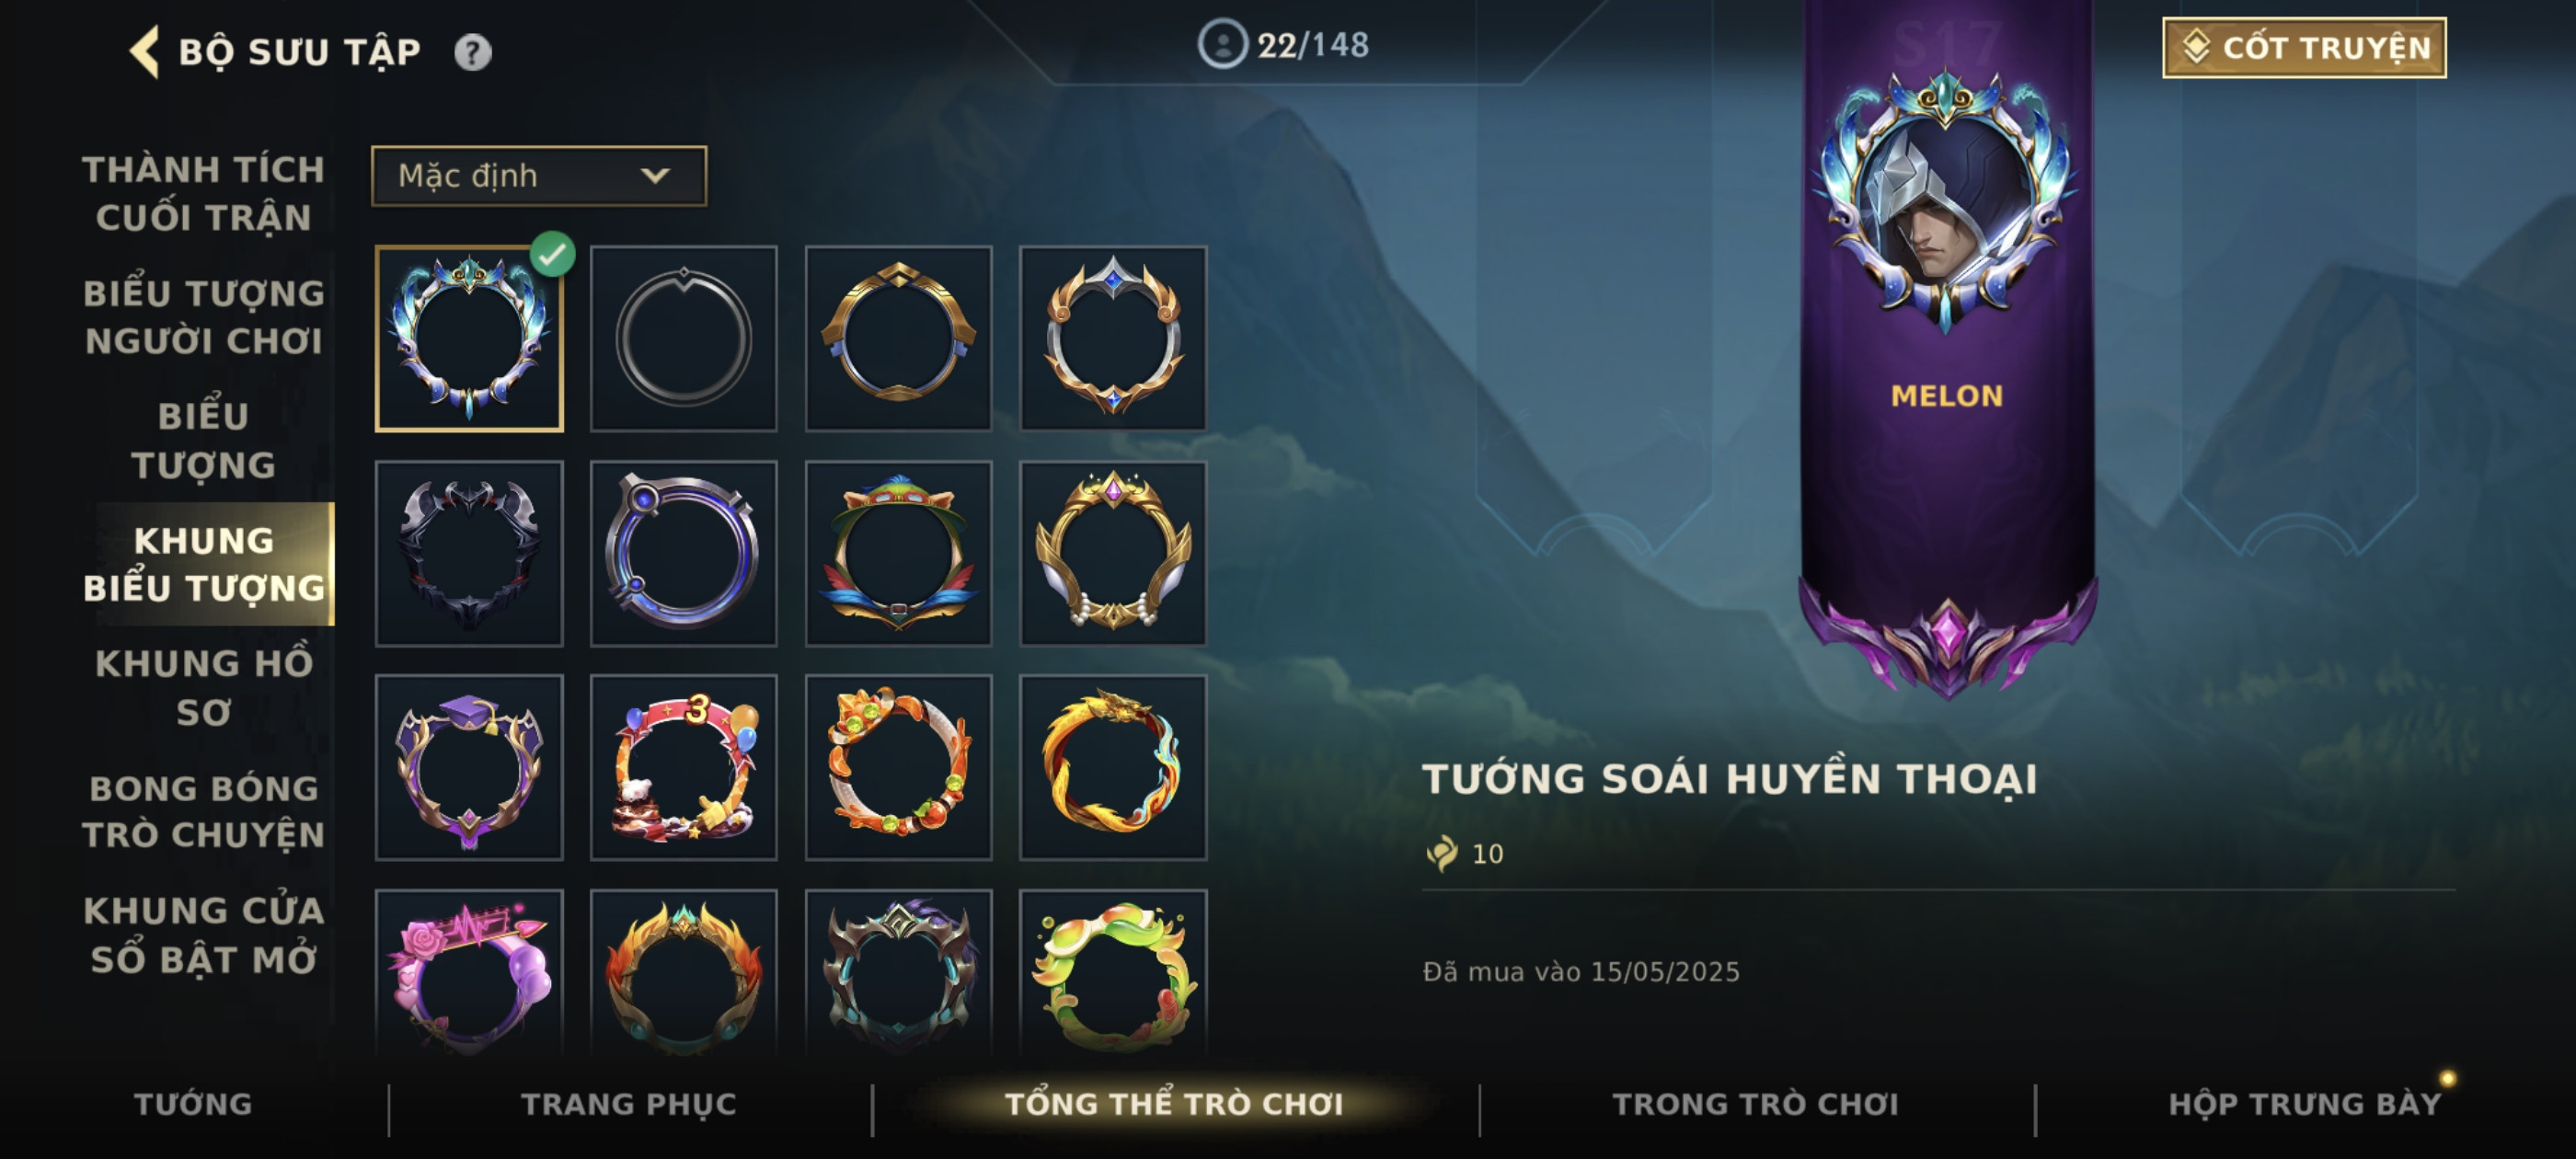Switch to the Trang Phục tab
Screen dimensions: 2576x1159
tap(629, 1104)
